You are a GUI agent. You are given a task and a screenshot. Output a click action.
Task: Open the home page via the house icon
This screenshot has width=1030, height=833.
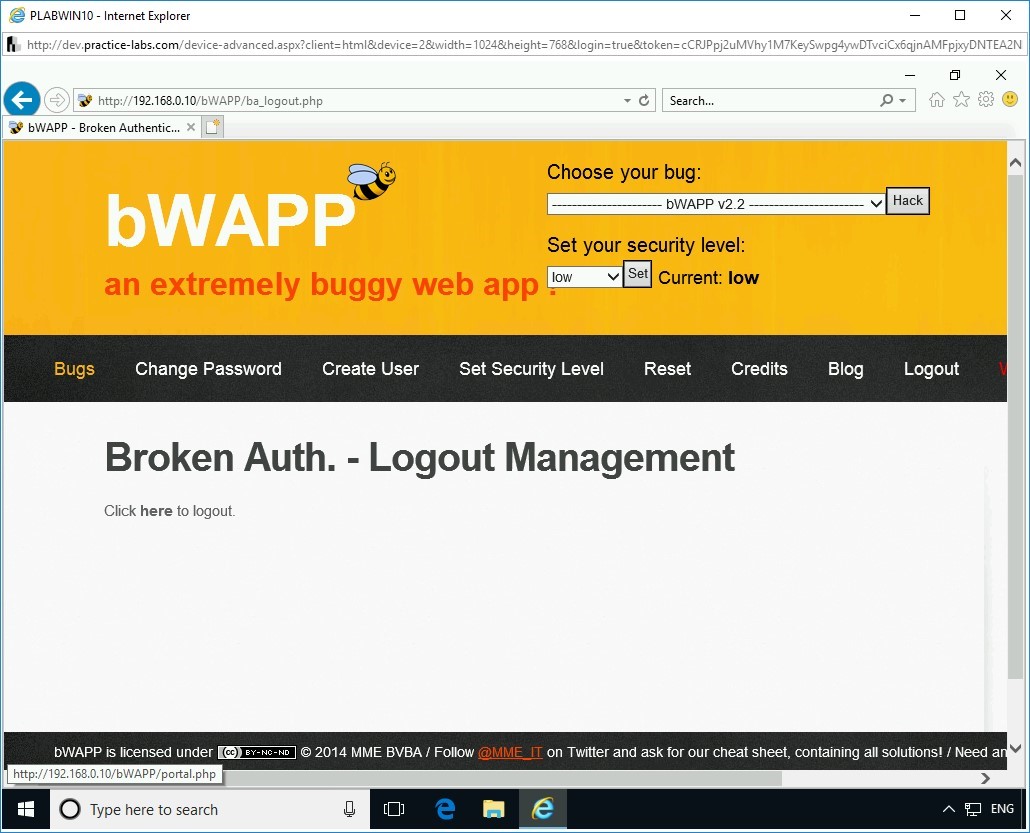[x=935, y=99]
